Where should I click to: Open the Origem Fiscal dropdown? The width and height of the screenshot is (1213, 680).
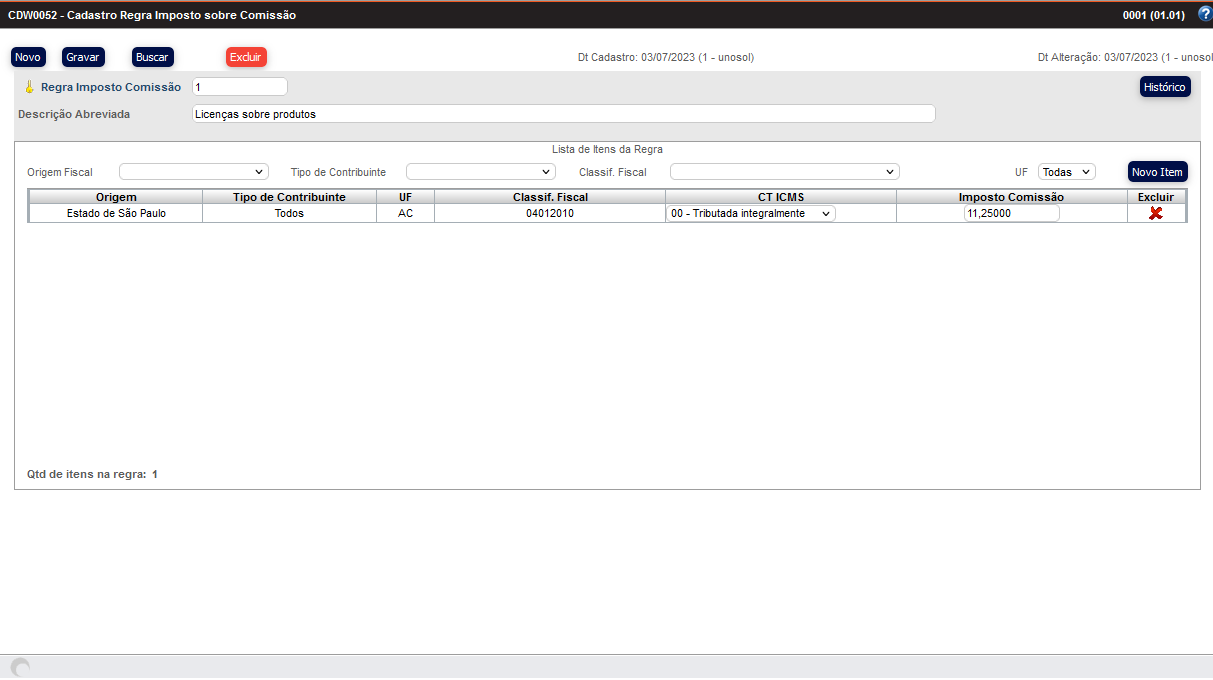coord(193,171)
